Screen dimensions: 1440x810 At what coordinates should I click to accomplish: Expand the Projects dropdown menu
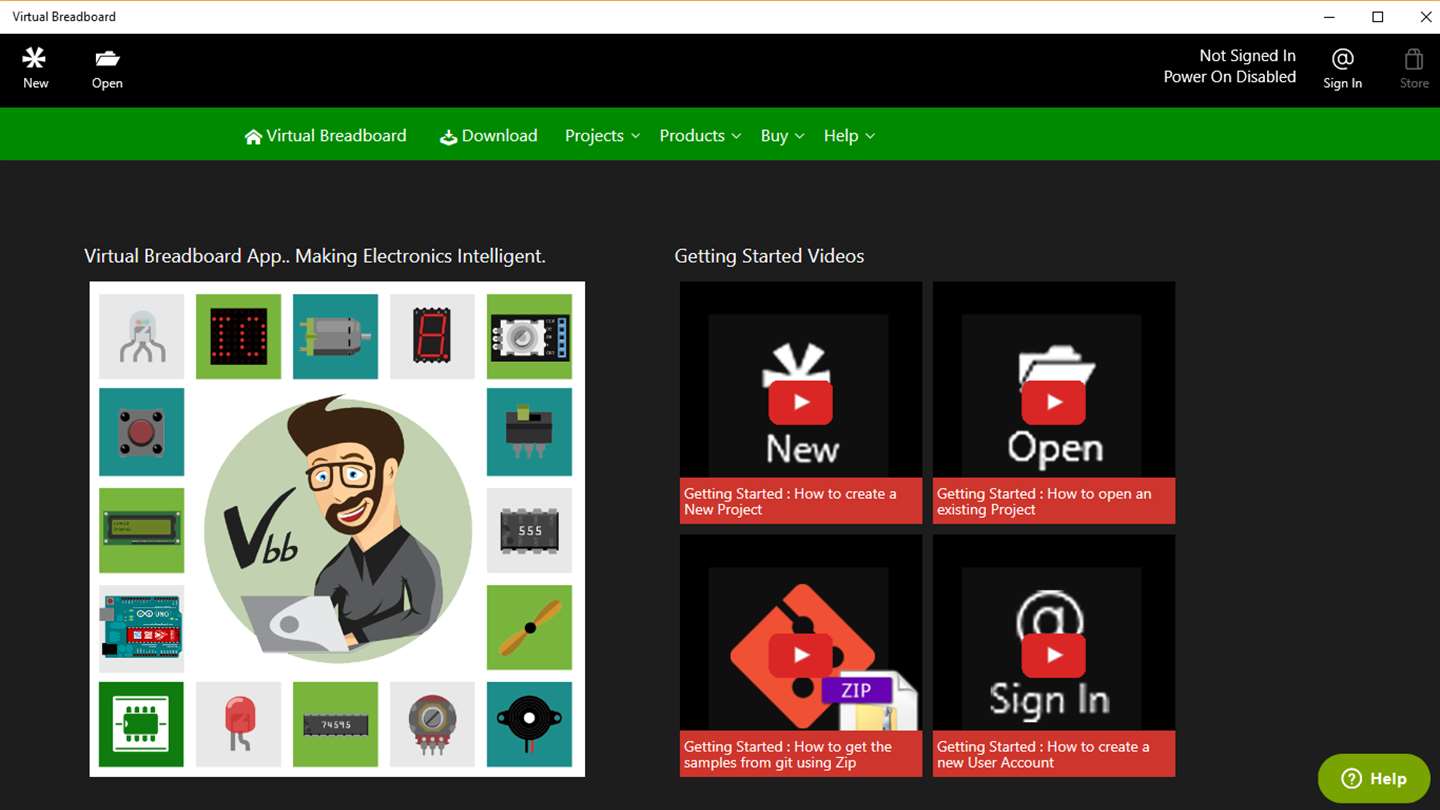[x=602, y=136]
